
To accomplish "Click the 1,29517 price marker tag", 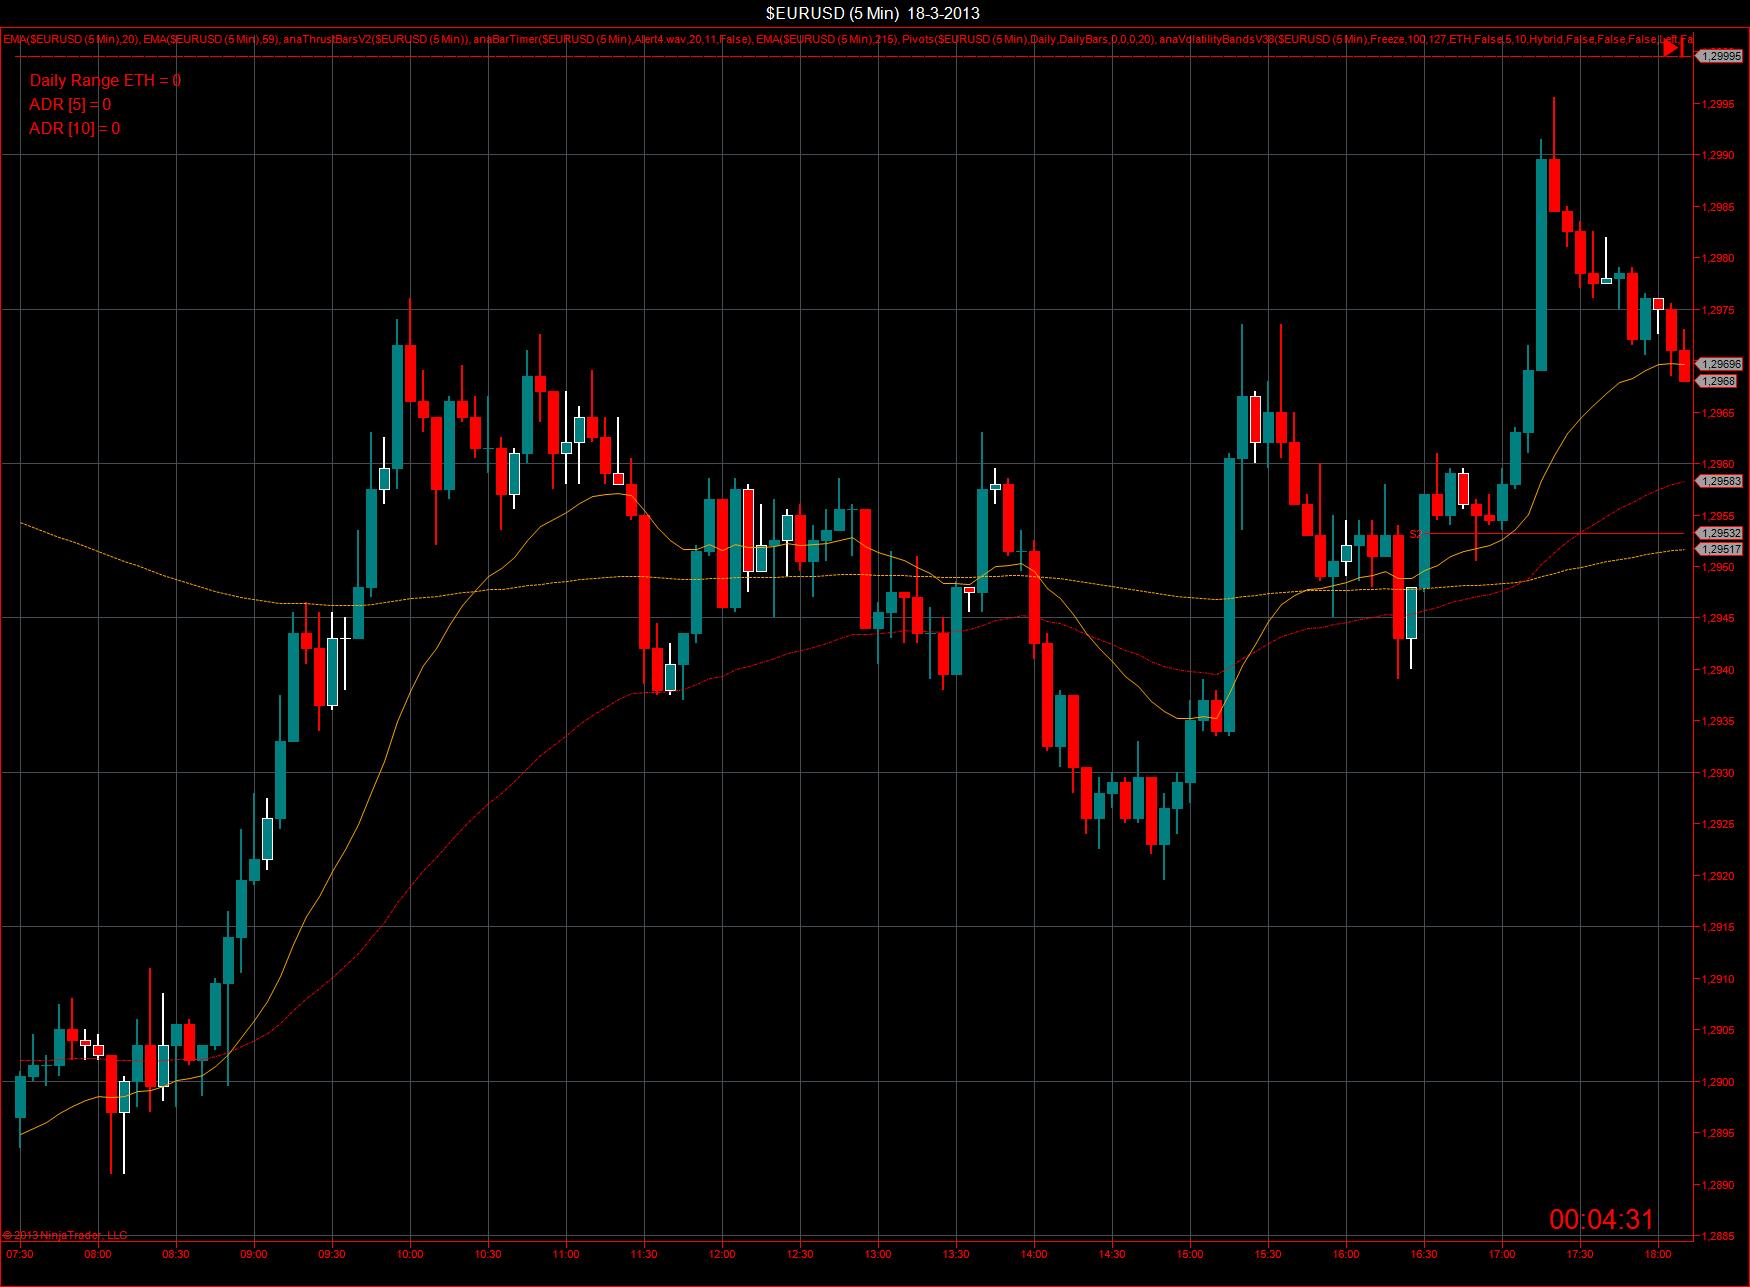I will click(x=1720, y=549).
